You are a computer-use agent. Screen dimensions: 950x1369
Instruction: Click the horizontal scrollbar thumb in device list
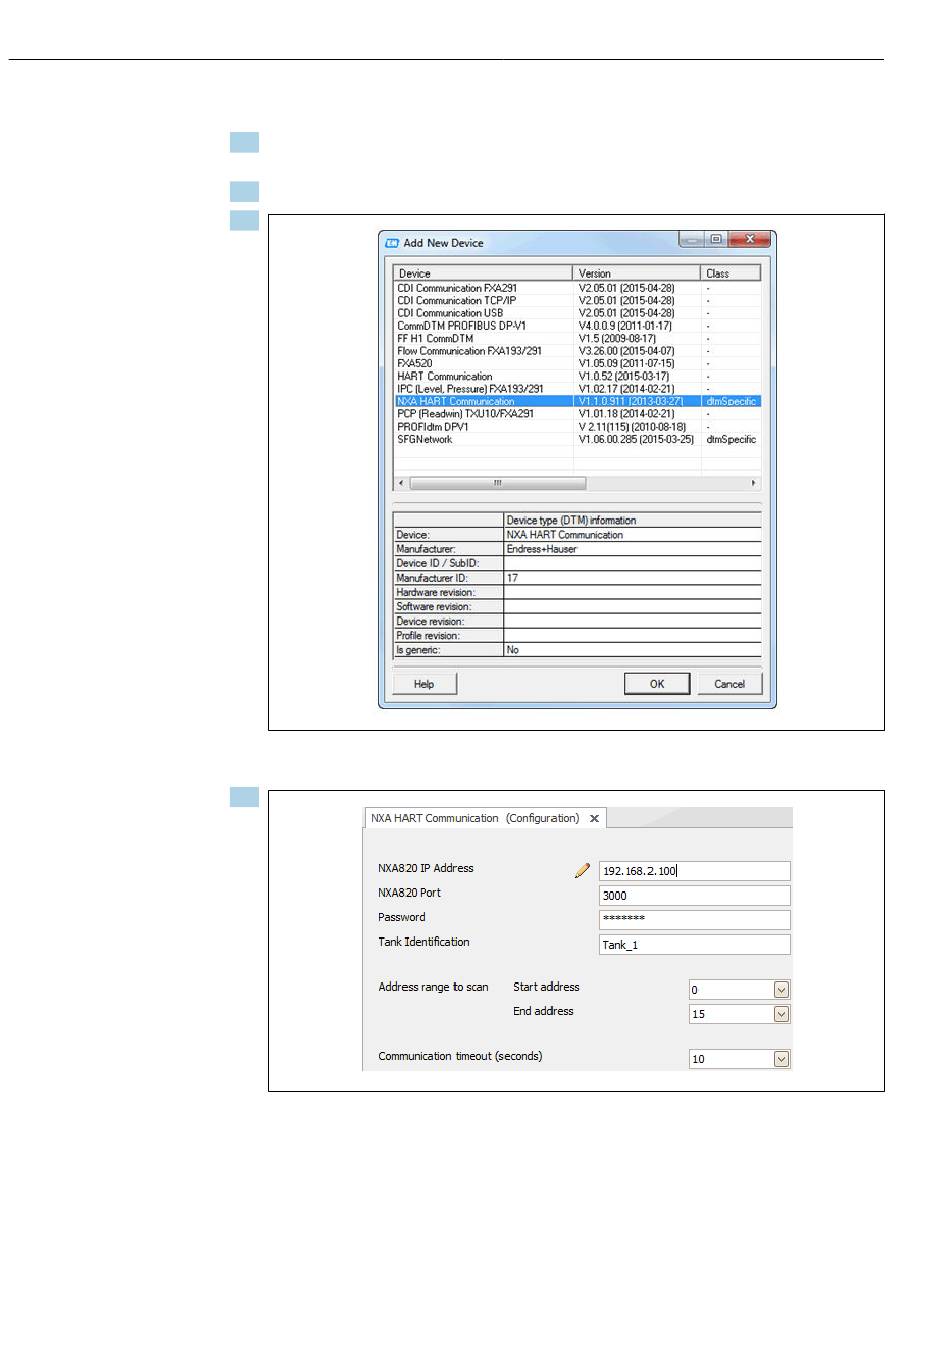(x=498, y=483)
